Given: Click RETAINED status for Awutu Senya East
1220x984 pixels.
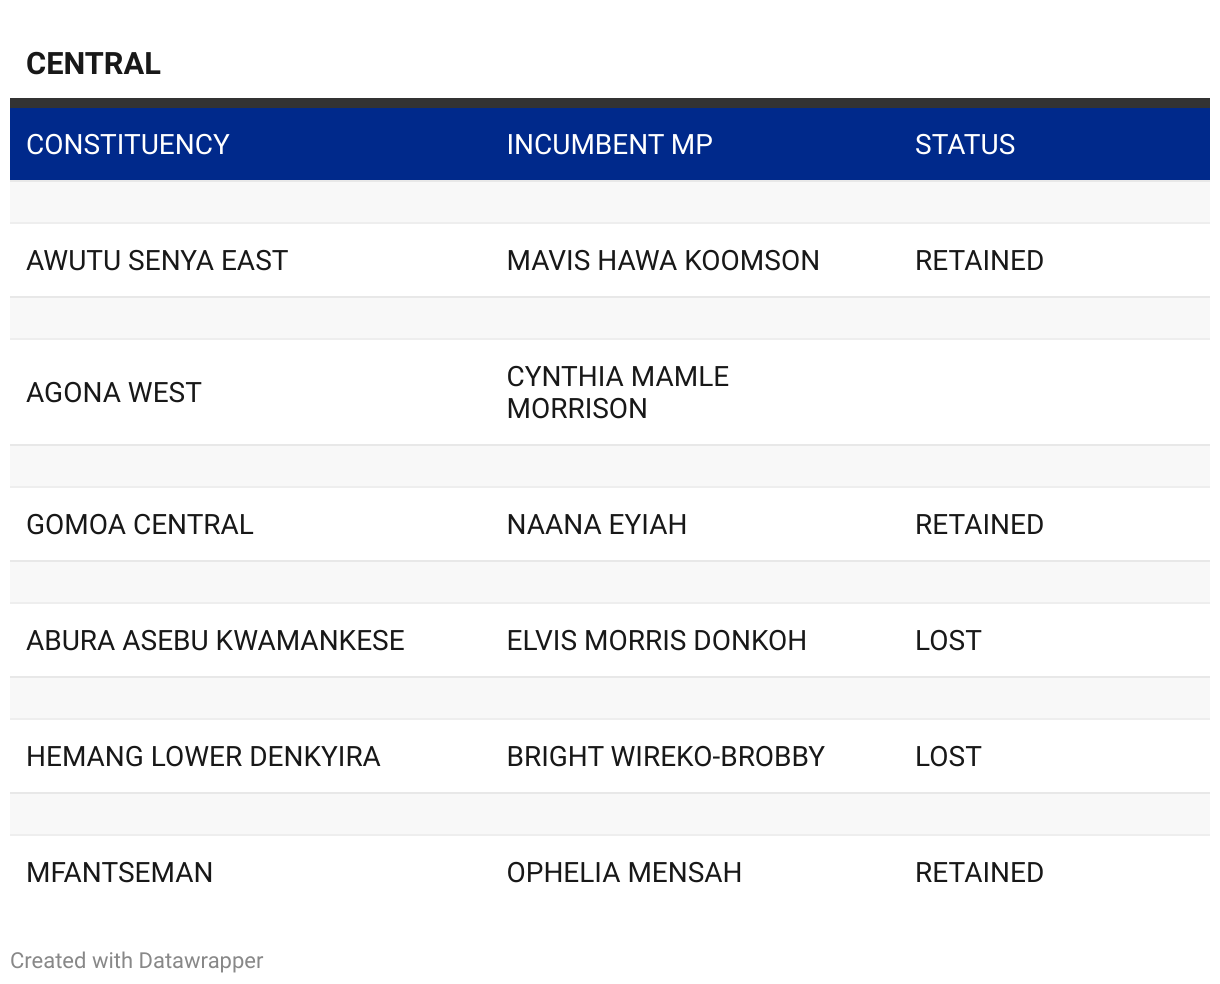Looking at the screenshot, I should click(x=979, y=261).
